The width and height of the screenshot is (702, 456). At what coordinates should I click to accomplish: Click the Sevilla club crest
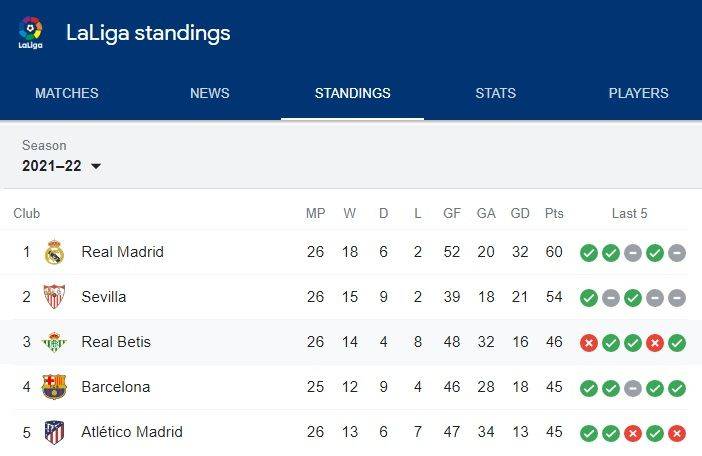pos(54,297)
